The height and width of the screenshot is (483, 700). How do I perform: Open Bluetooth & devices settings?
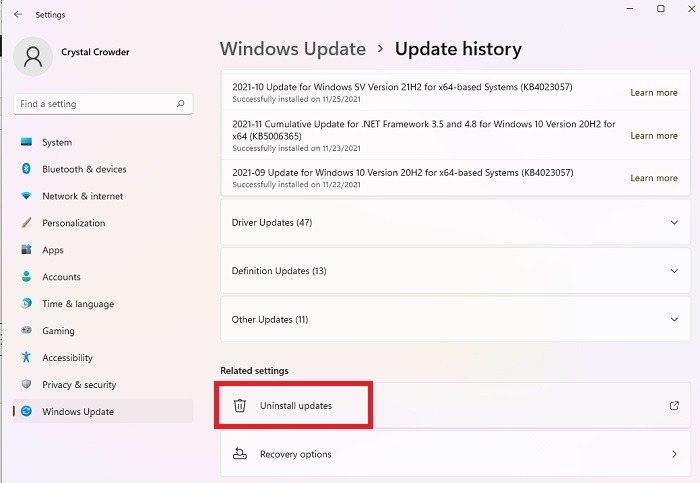103,169
